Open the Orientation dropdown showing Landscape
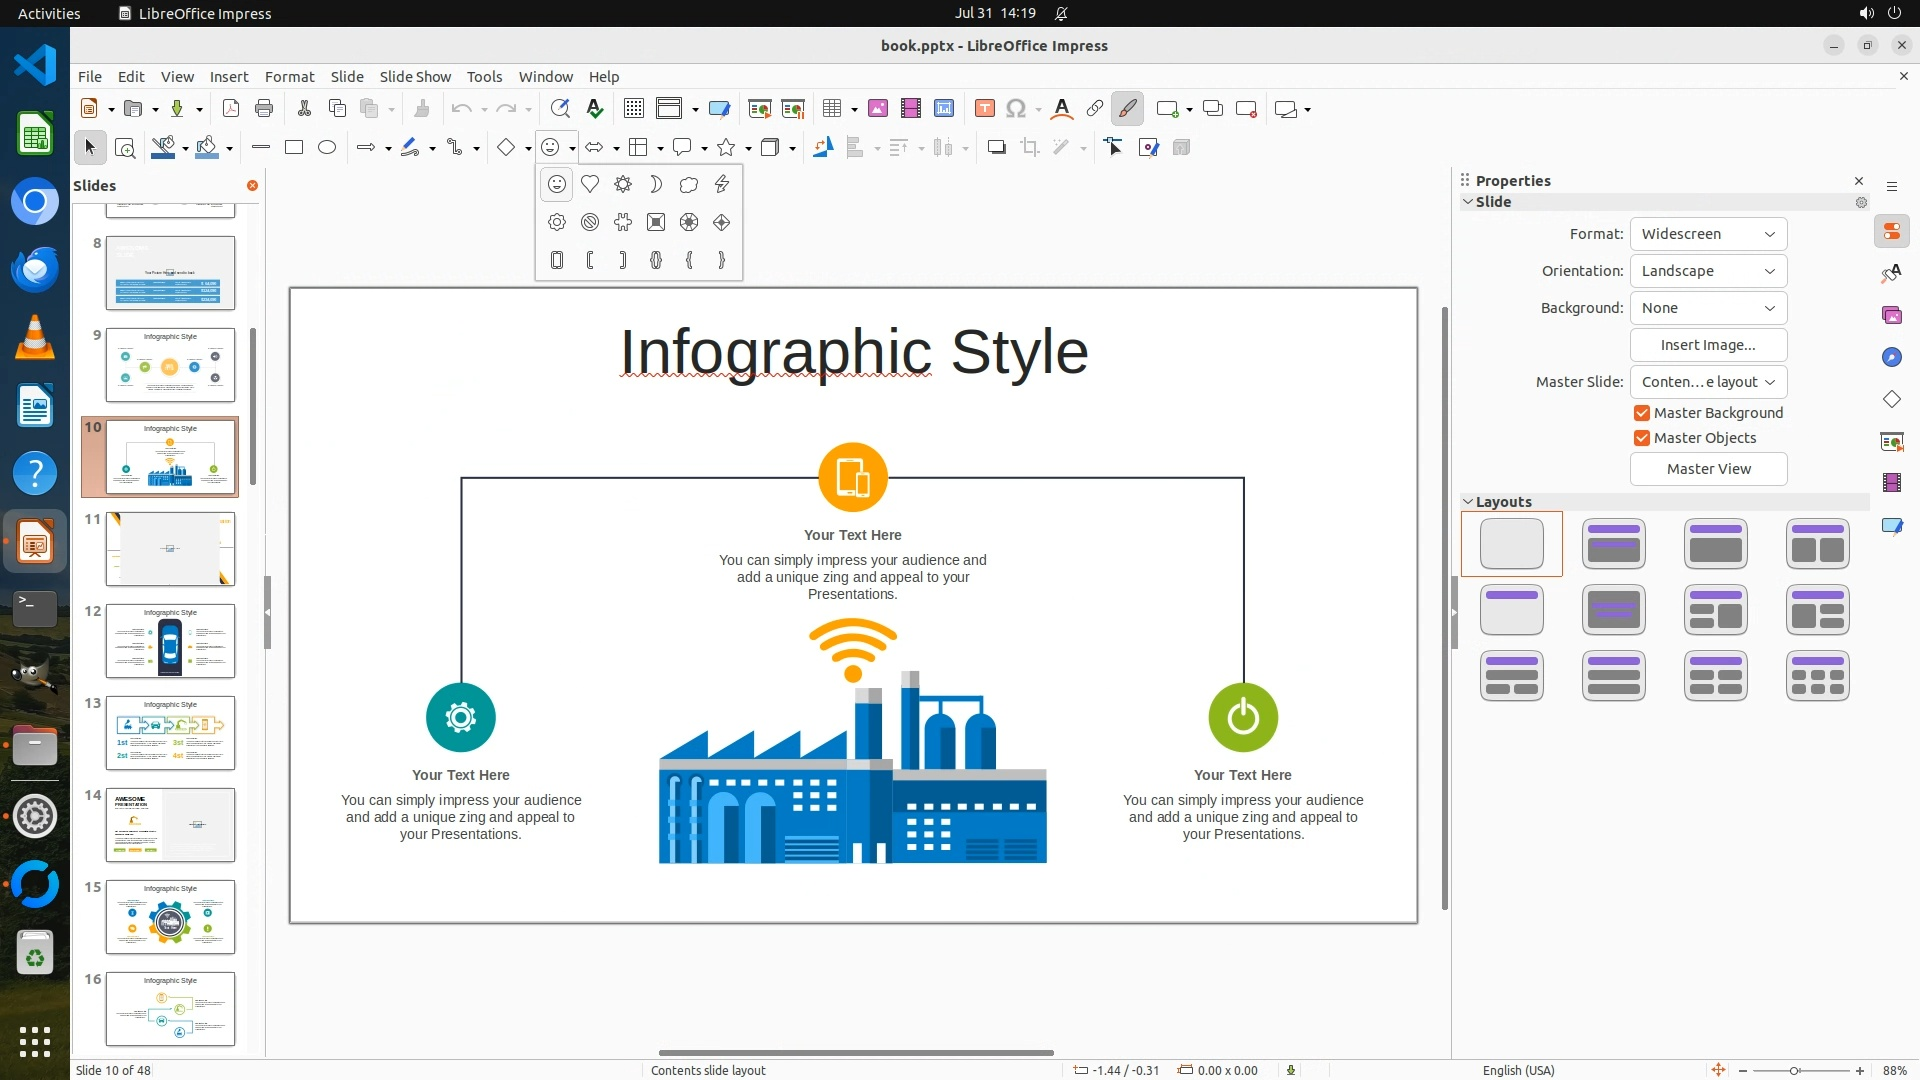Image resolution: width=1920 pixels, height=1080 pixels. [x=1708, y=271]
